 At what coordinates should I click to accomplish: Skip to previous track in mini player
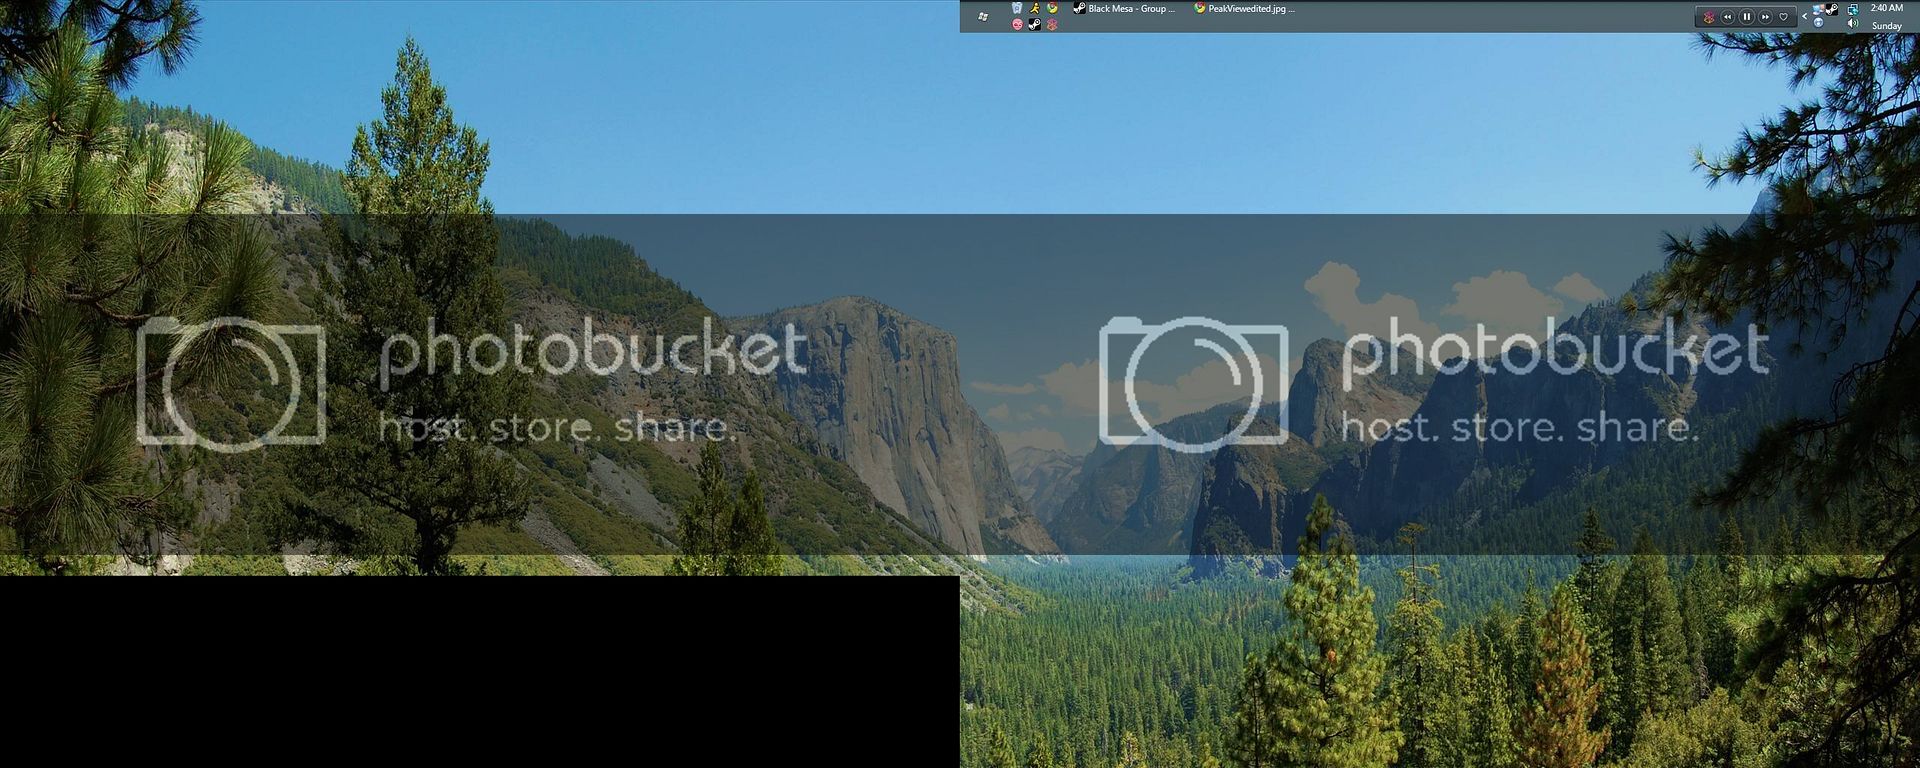(x=1727, y=17)
